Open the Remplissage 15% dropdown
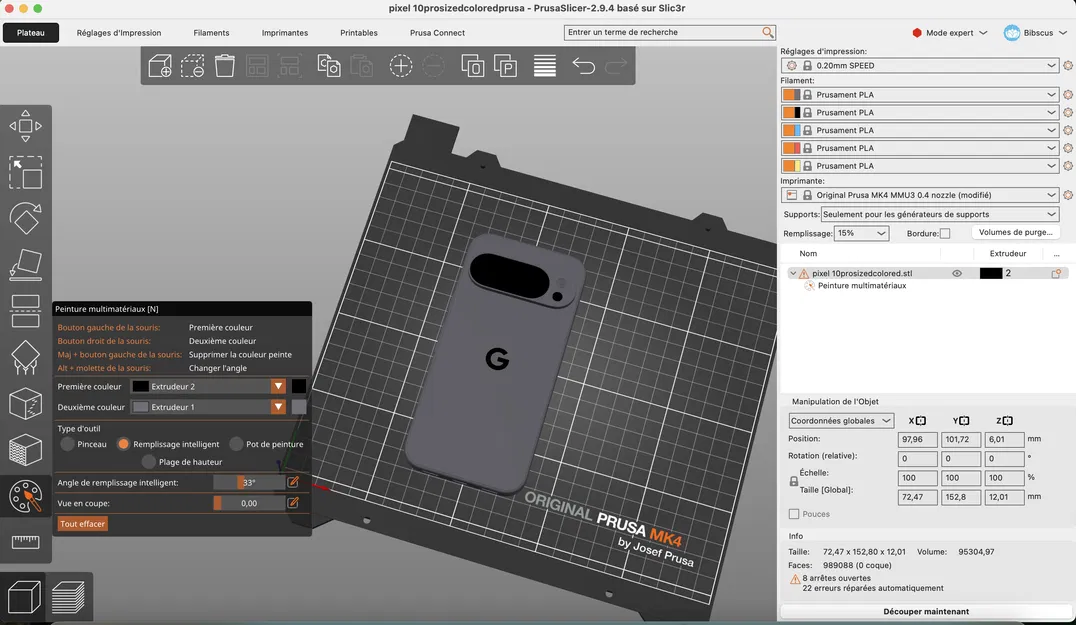 [861, 233]
